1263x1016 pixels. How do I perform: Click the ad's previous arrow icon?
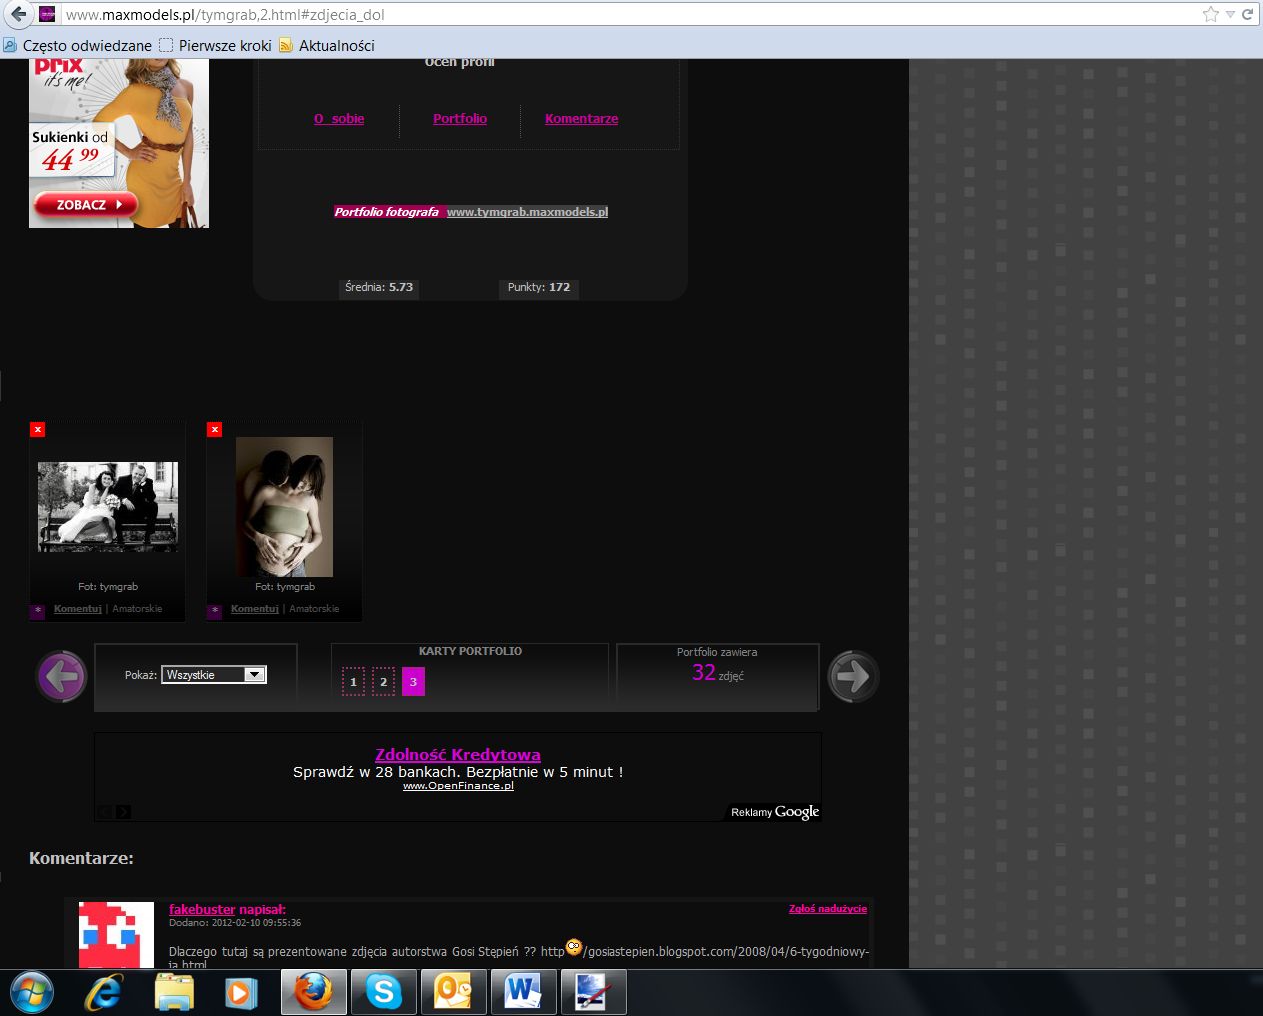(x=105, y=812)
